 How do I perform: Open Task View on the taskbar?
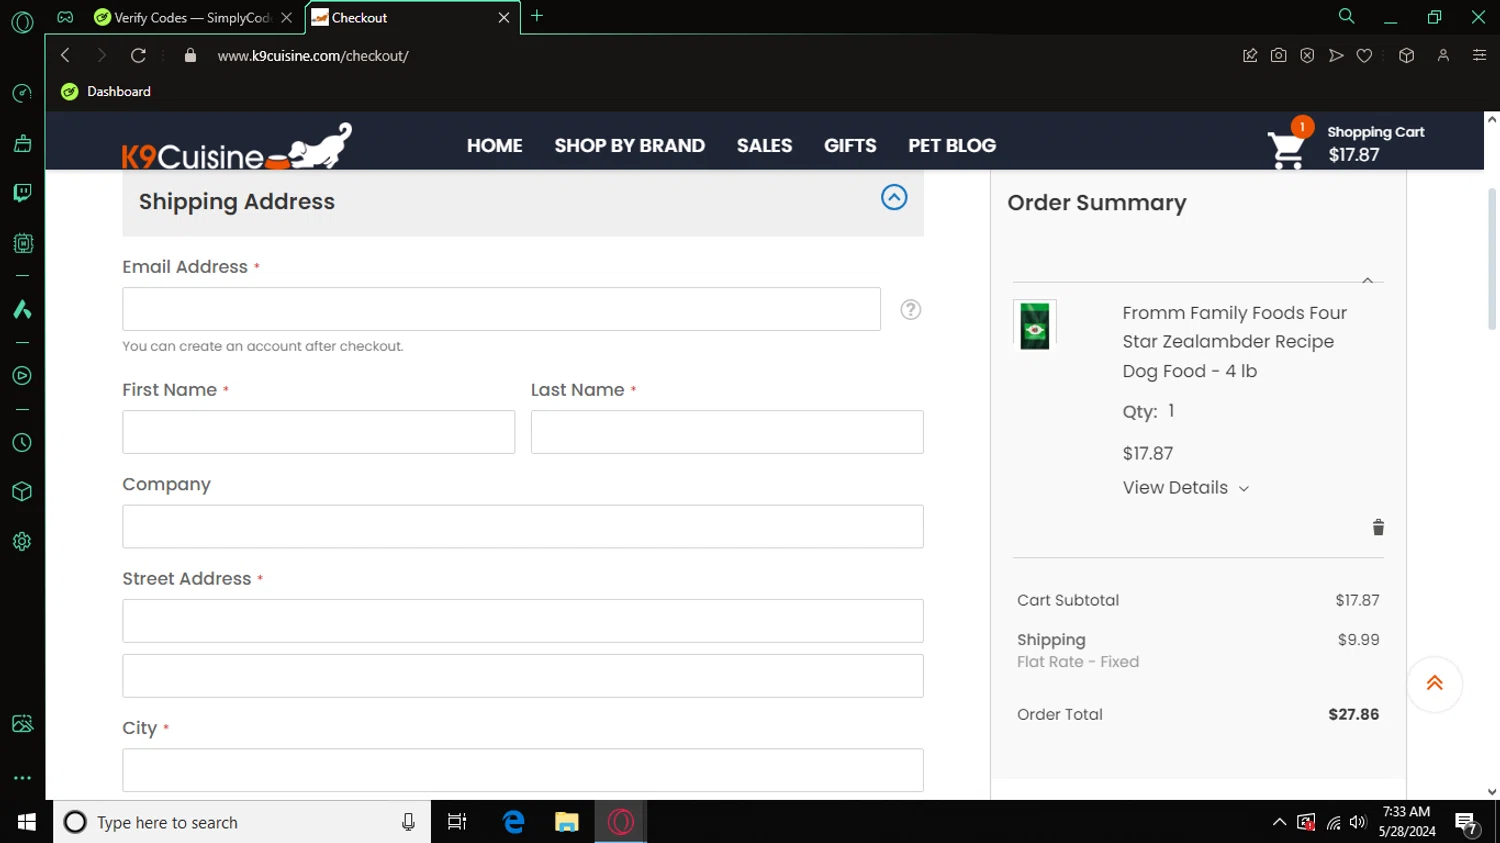(457, 822)
